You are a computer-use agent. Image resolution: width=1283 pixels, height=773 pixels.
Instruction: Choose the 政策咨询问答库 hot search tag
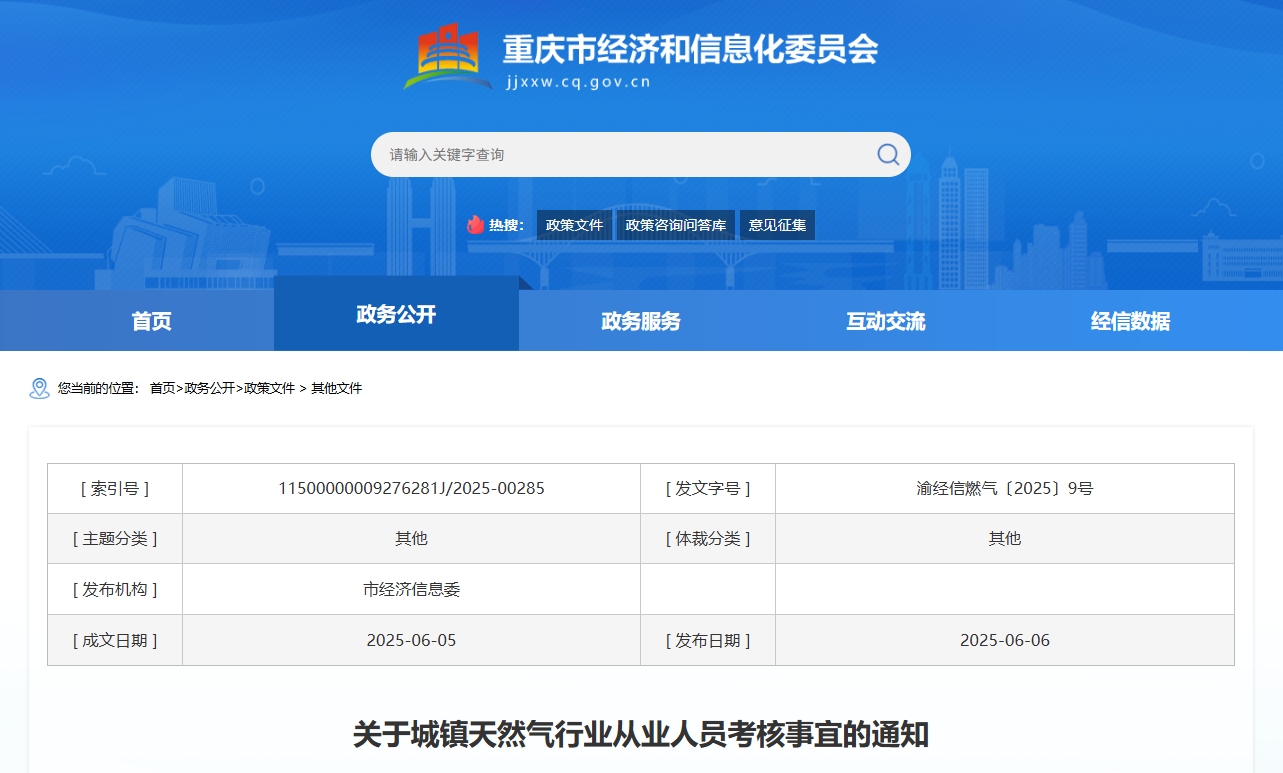(675, 225)
